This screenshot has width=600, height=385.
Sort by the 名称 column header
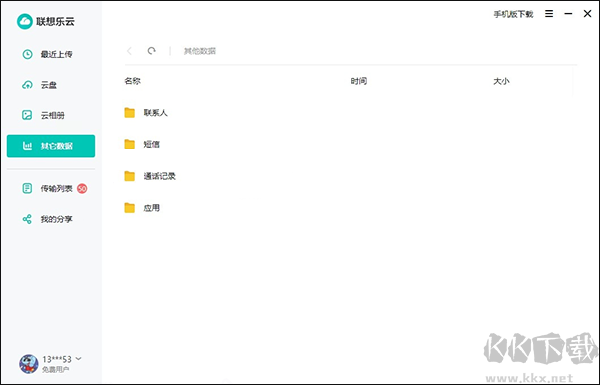click(x=132, y=81)
